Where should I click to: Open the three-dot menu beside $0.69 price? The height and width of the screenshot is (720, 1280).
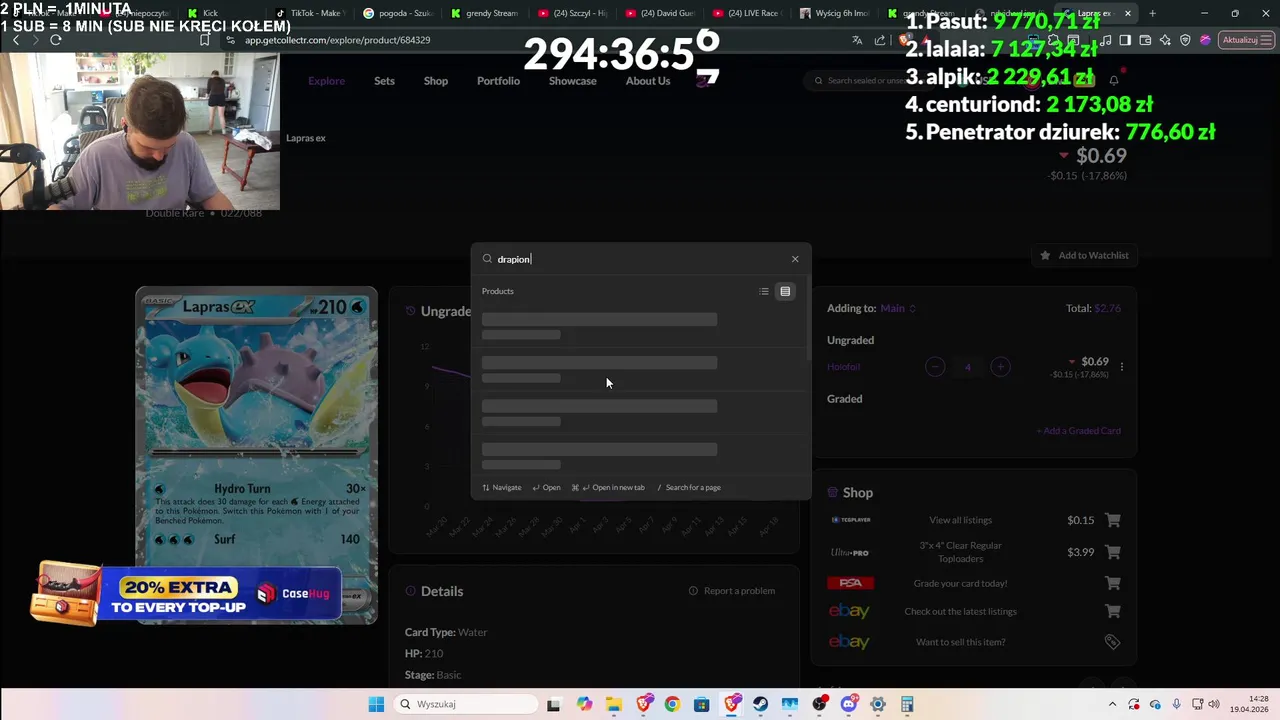coord(1122,367)
